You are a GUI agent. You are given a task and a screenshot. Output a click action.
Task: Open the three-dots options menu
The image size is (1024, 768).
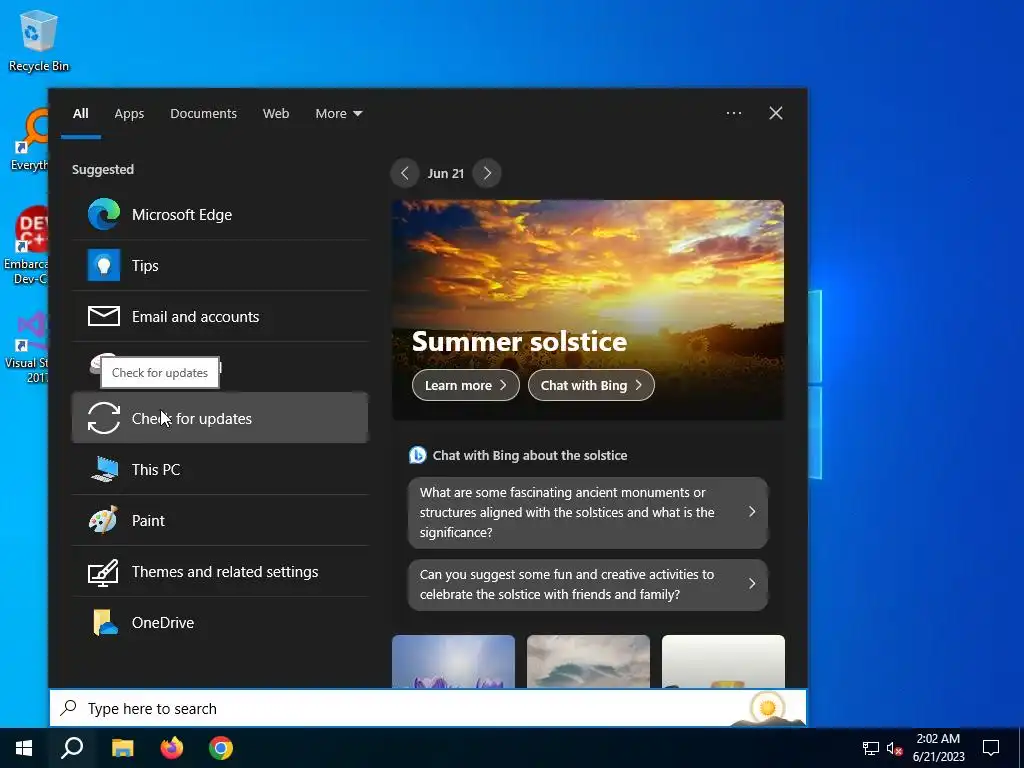click(734, 113)
